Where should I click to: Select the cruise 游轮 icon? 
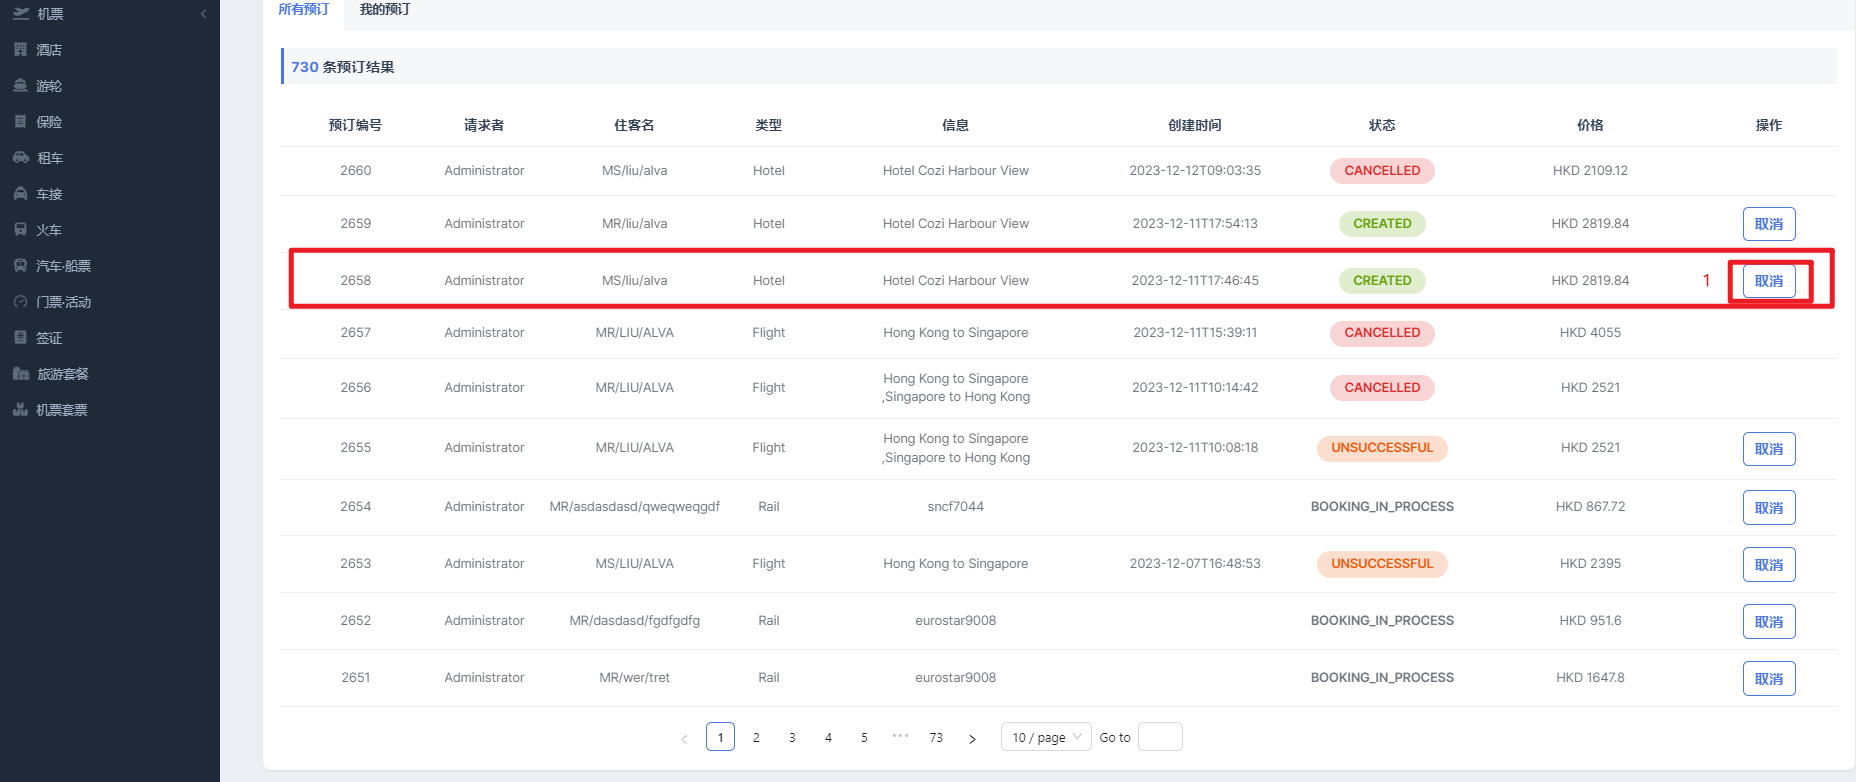[20, 86]
